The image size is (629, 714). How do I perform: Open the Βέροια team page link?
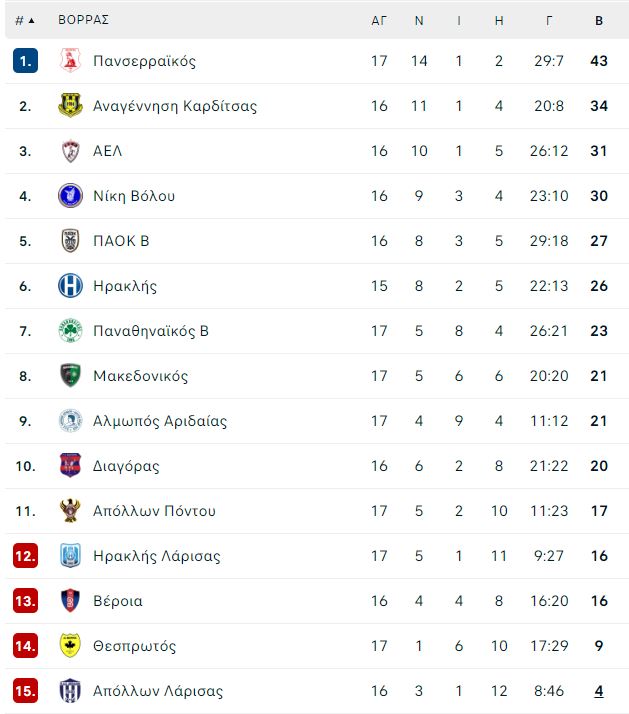(x=118, y=601)
